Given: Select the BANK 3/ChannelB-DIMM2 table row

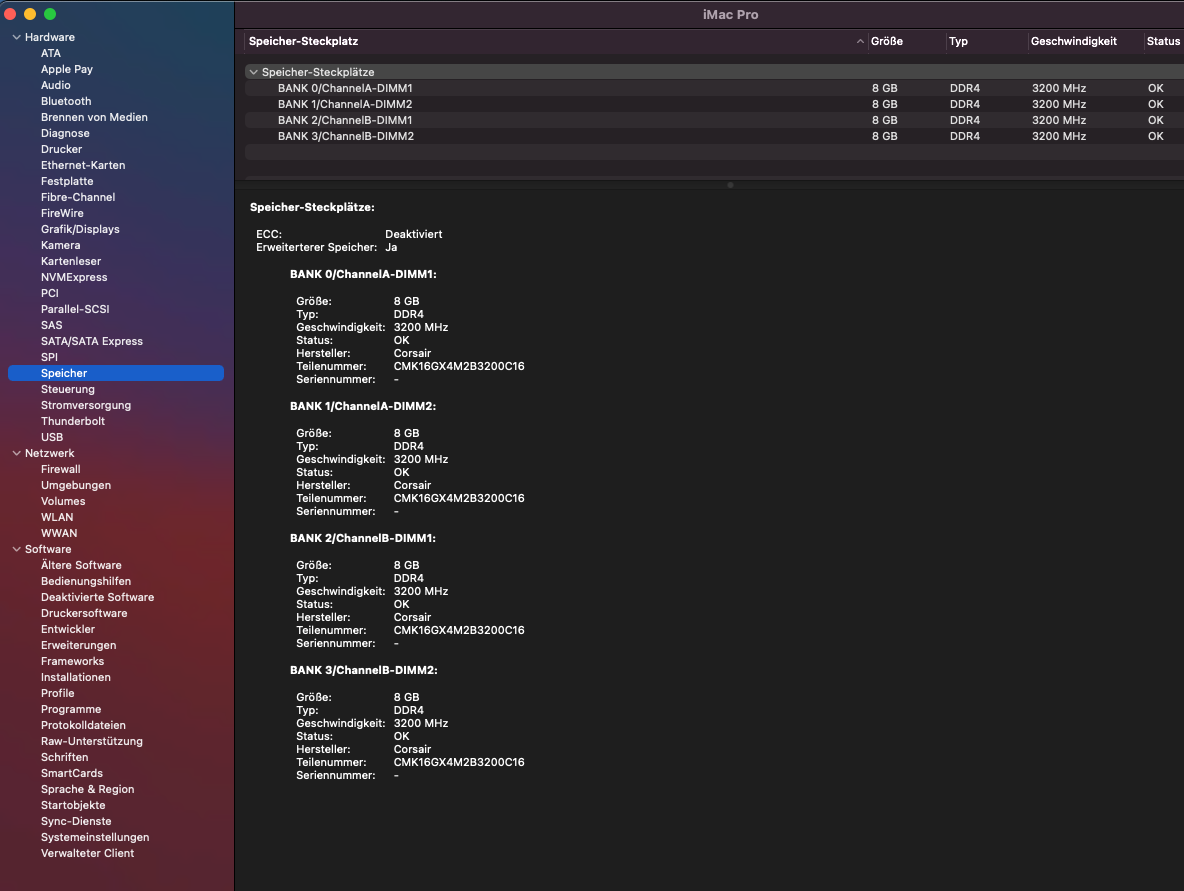Looking at the screenshot, I should (345, 136).
